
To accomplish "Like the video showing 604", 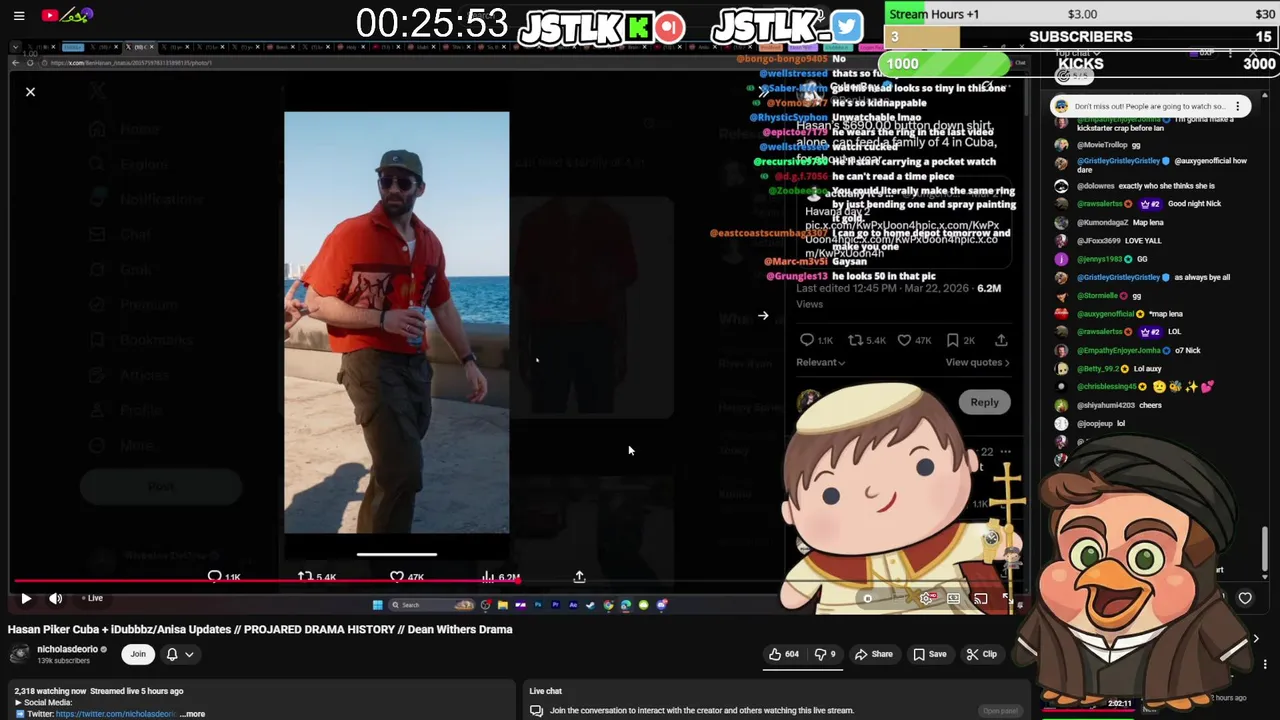I will tap(783, 654).
